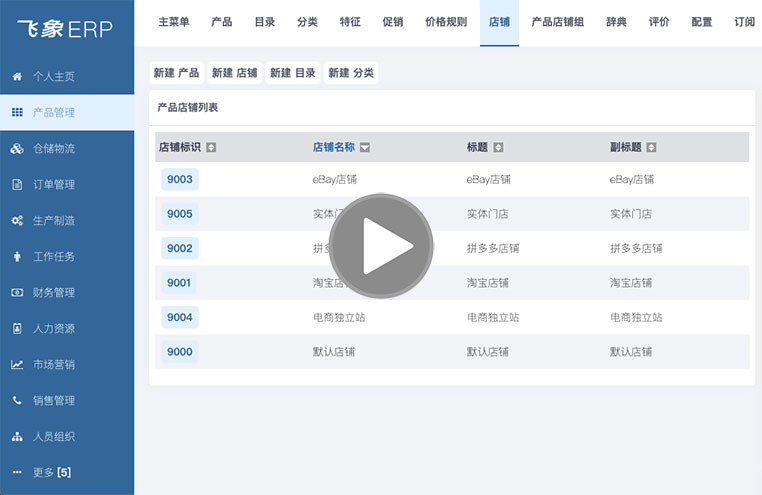Toggle sort on 店铺名称 column

pos(365,147)
